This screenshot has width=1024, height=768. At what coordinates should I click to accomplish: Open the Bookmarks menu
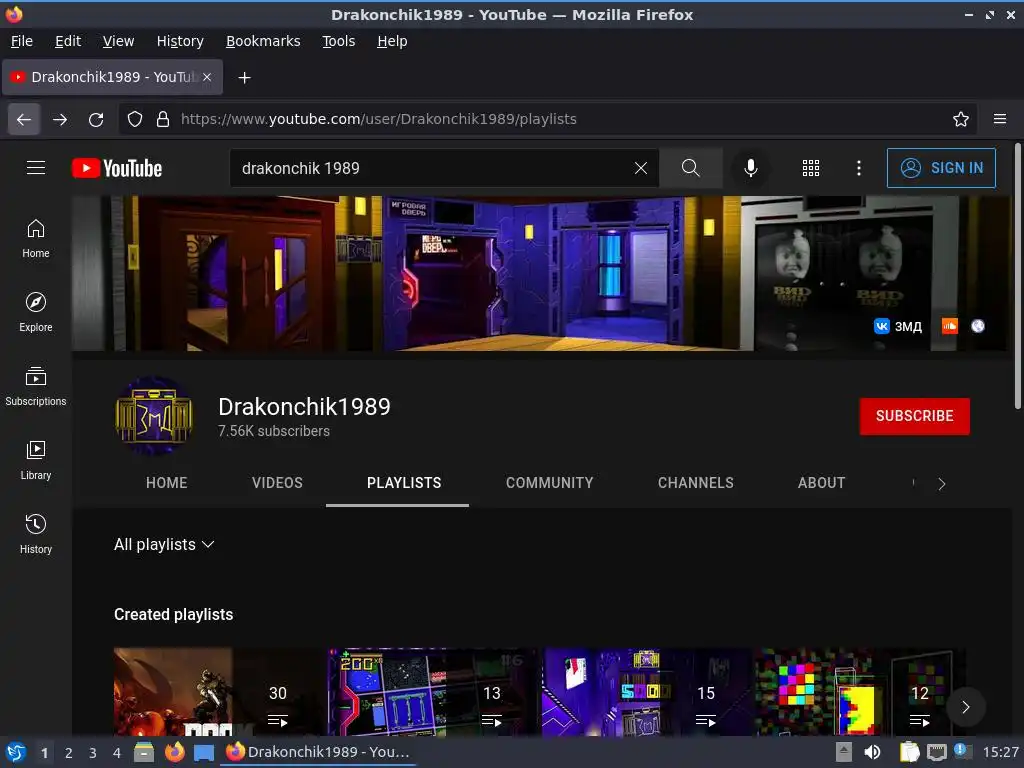point(263,41)
